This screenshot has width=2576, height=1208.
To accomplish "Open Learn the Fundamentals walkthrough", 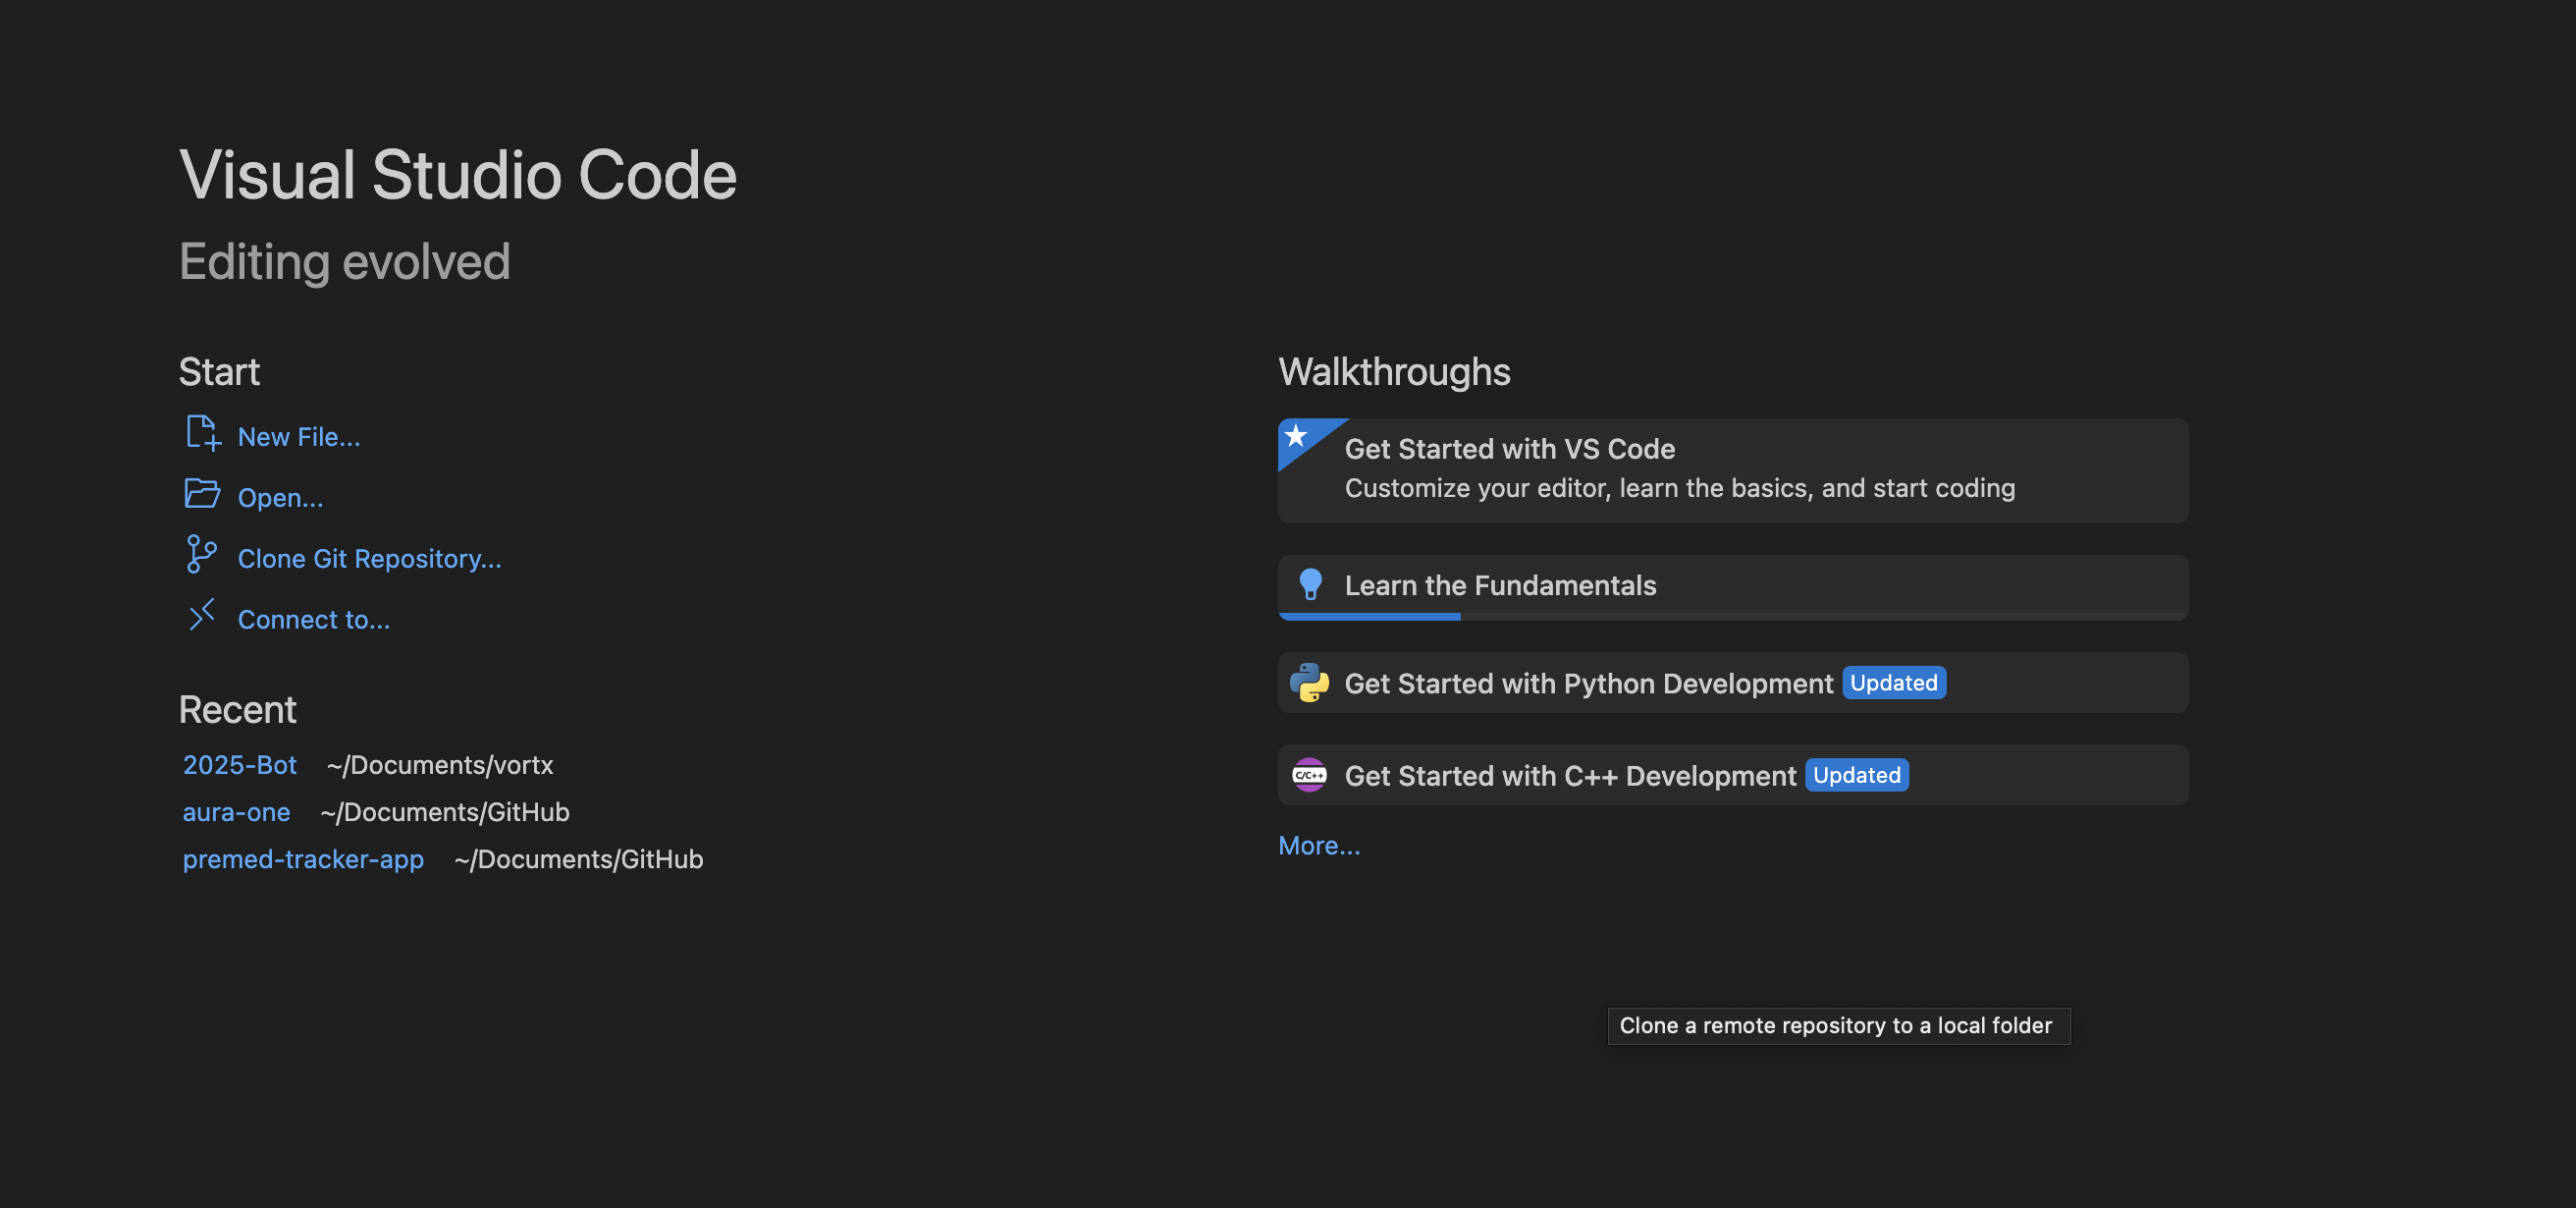I will pyautogui.click(x=1733, y=588).
